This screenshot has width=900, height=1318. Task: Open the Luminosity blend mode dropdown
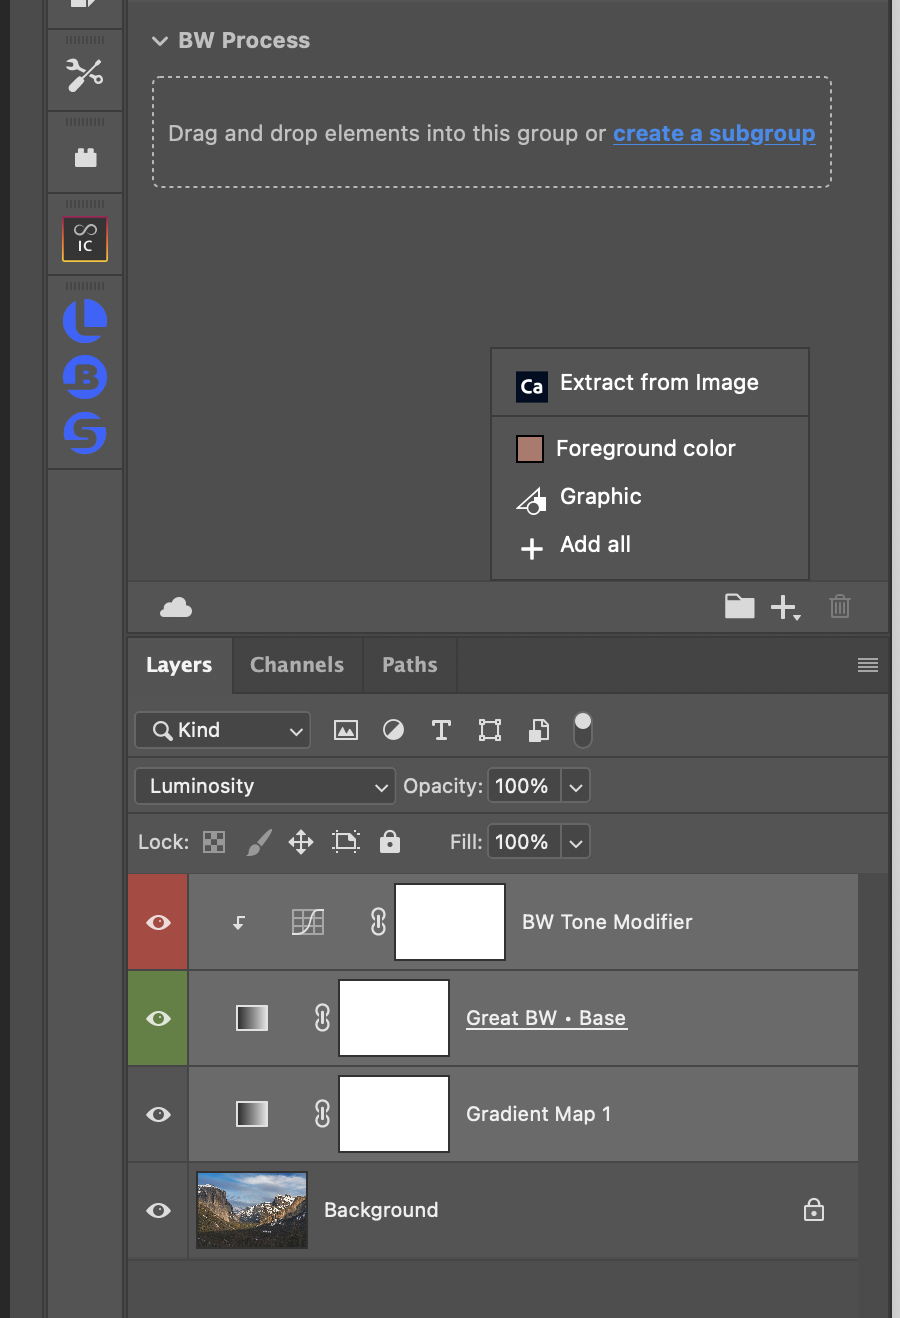click(265, 786)
